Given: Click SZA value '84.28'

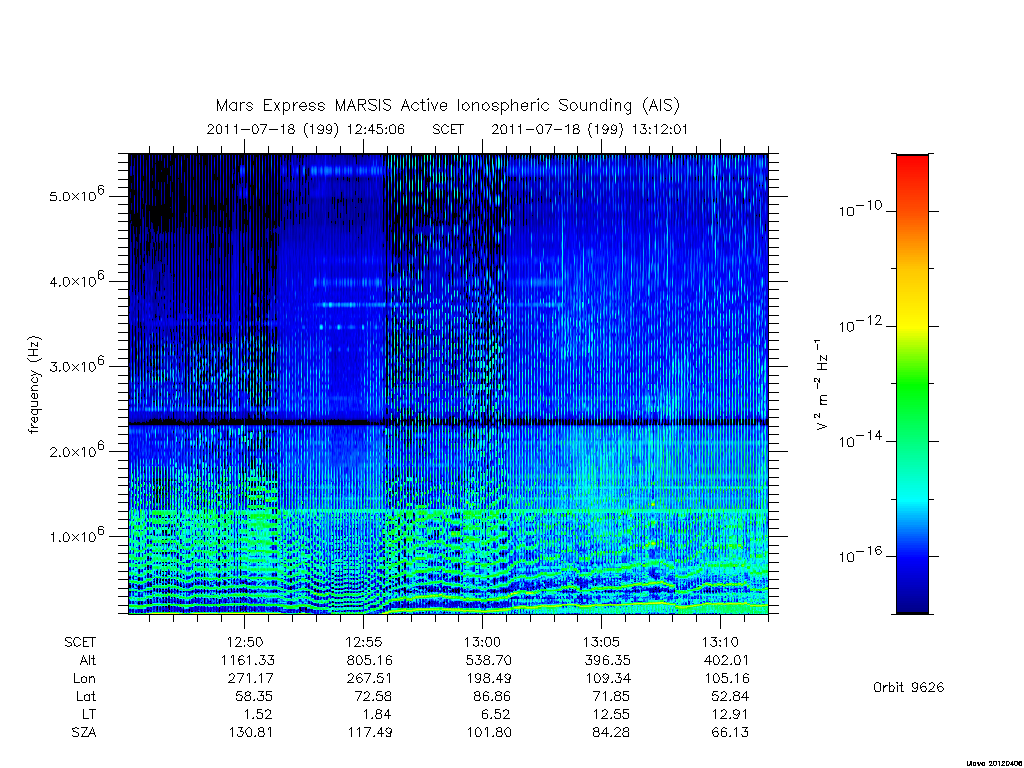Looking at the screenshot, I should click(x=611, y=733).
